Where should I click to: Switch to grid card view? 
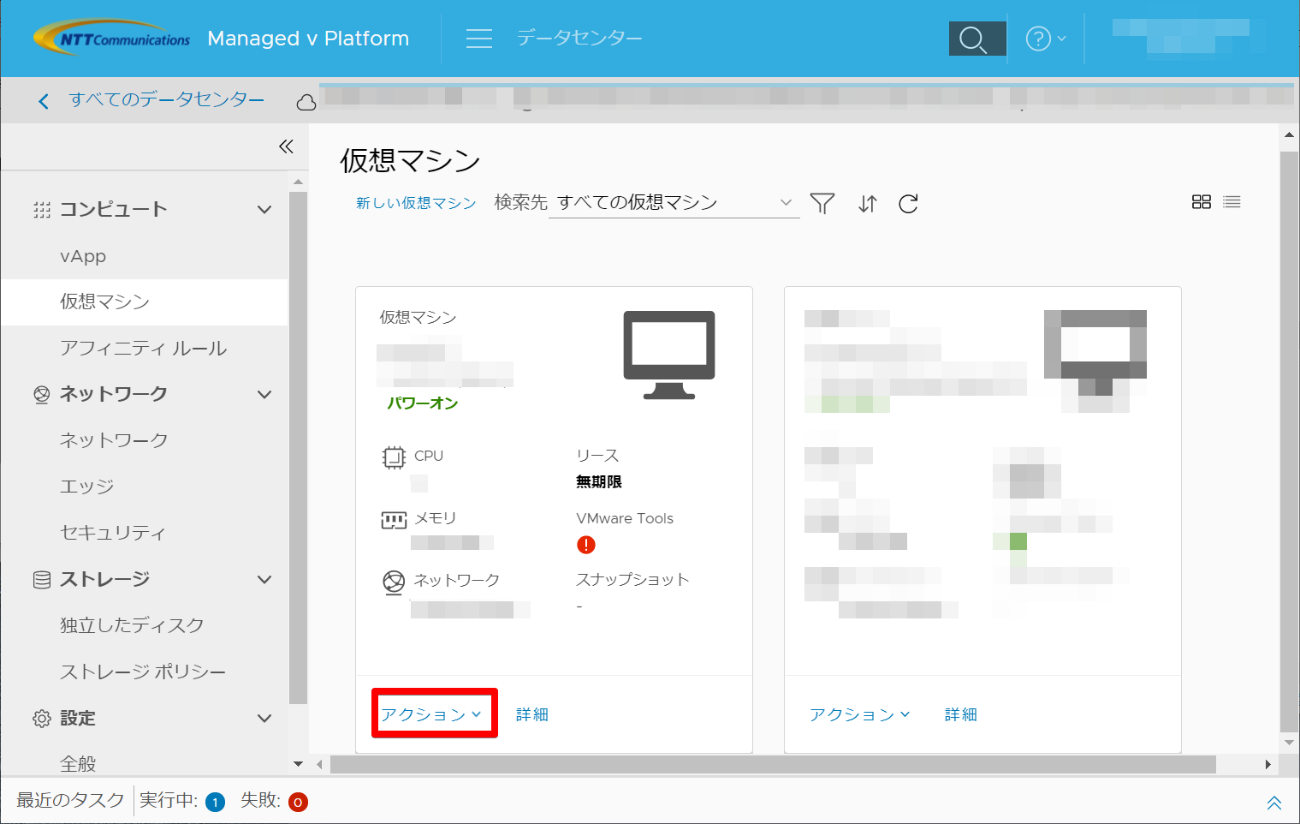(x=1201, y=202)
